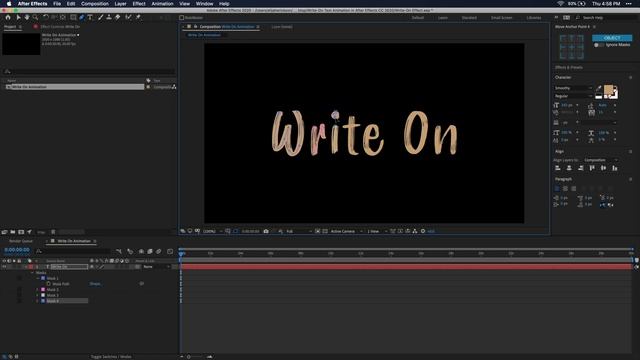
Task: Click the camera snapshot icon in viewer
Action: 266,231
